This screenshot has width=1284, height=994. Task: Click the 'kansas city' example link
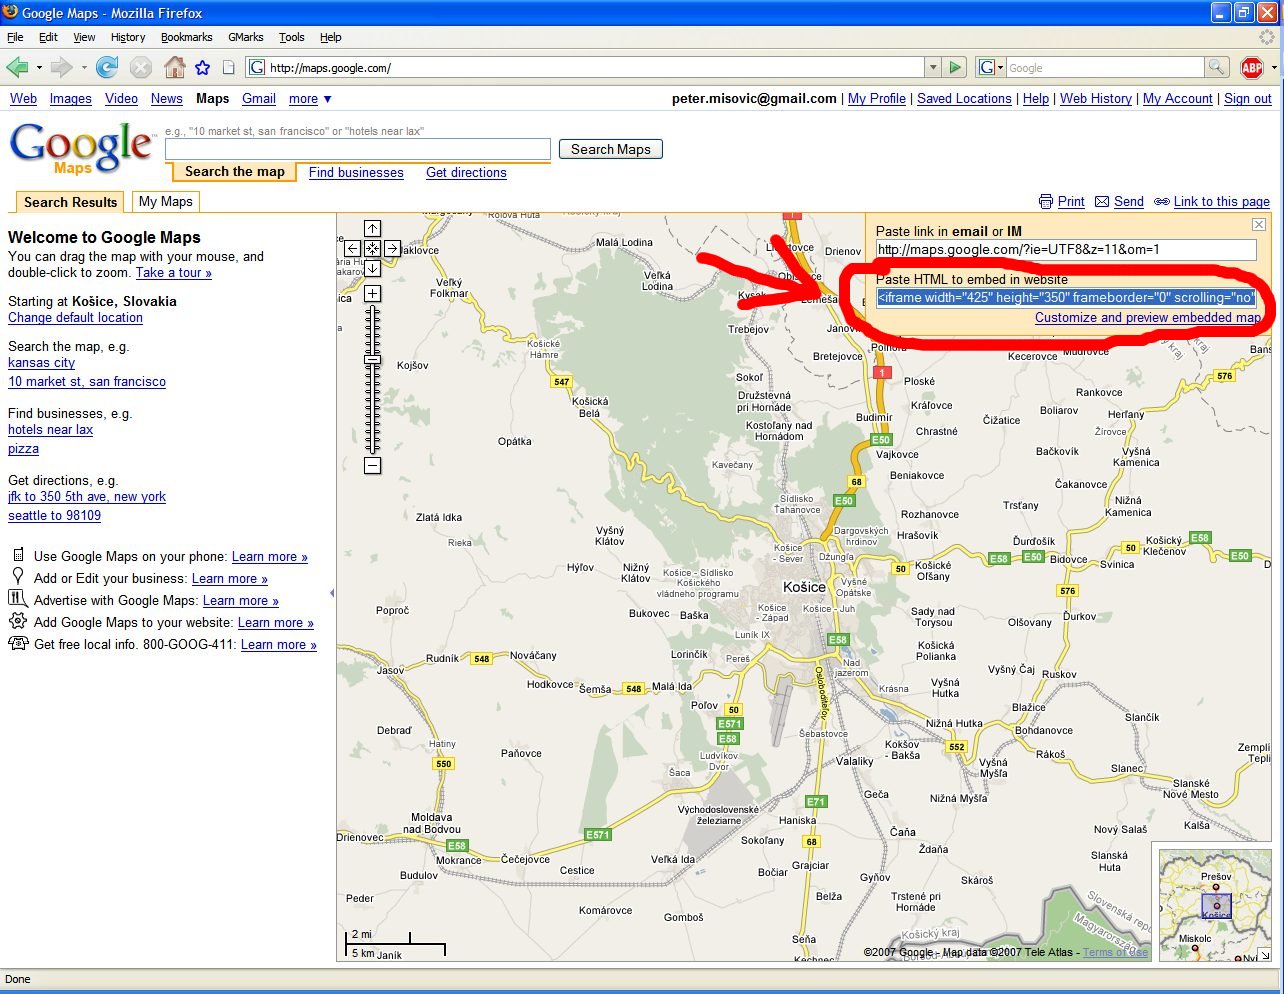point(41,362)
